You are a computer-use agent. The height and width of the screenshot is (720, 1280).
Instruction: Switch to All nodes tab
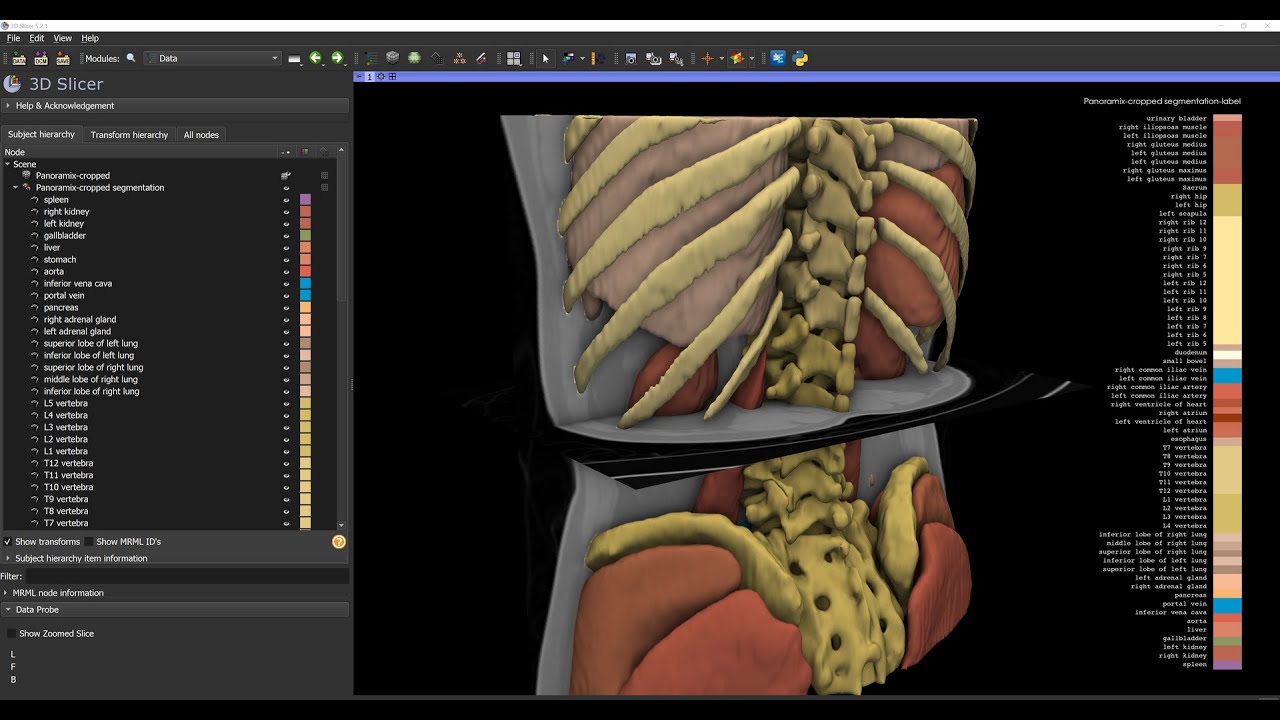(x=201, y=135)
